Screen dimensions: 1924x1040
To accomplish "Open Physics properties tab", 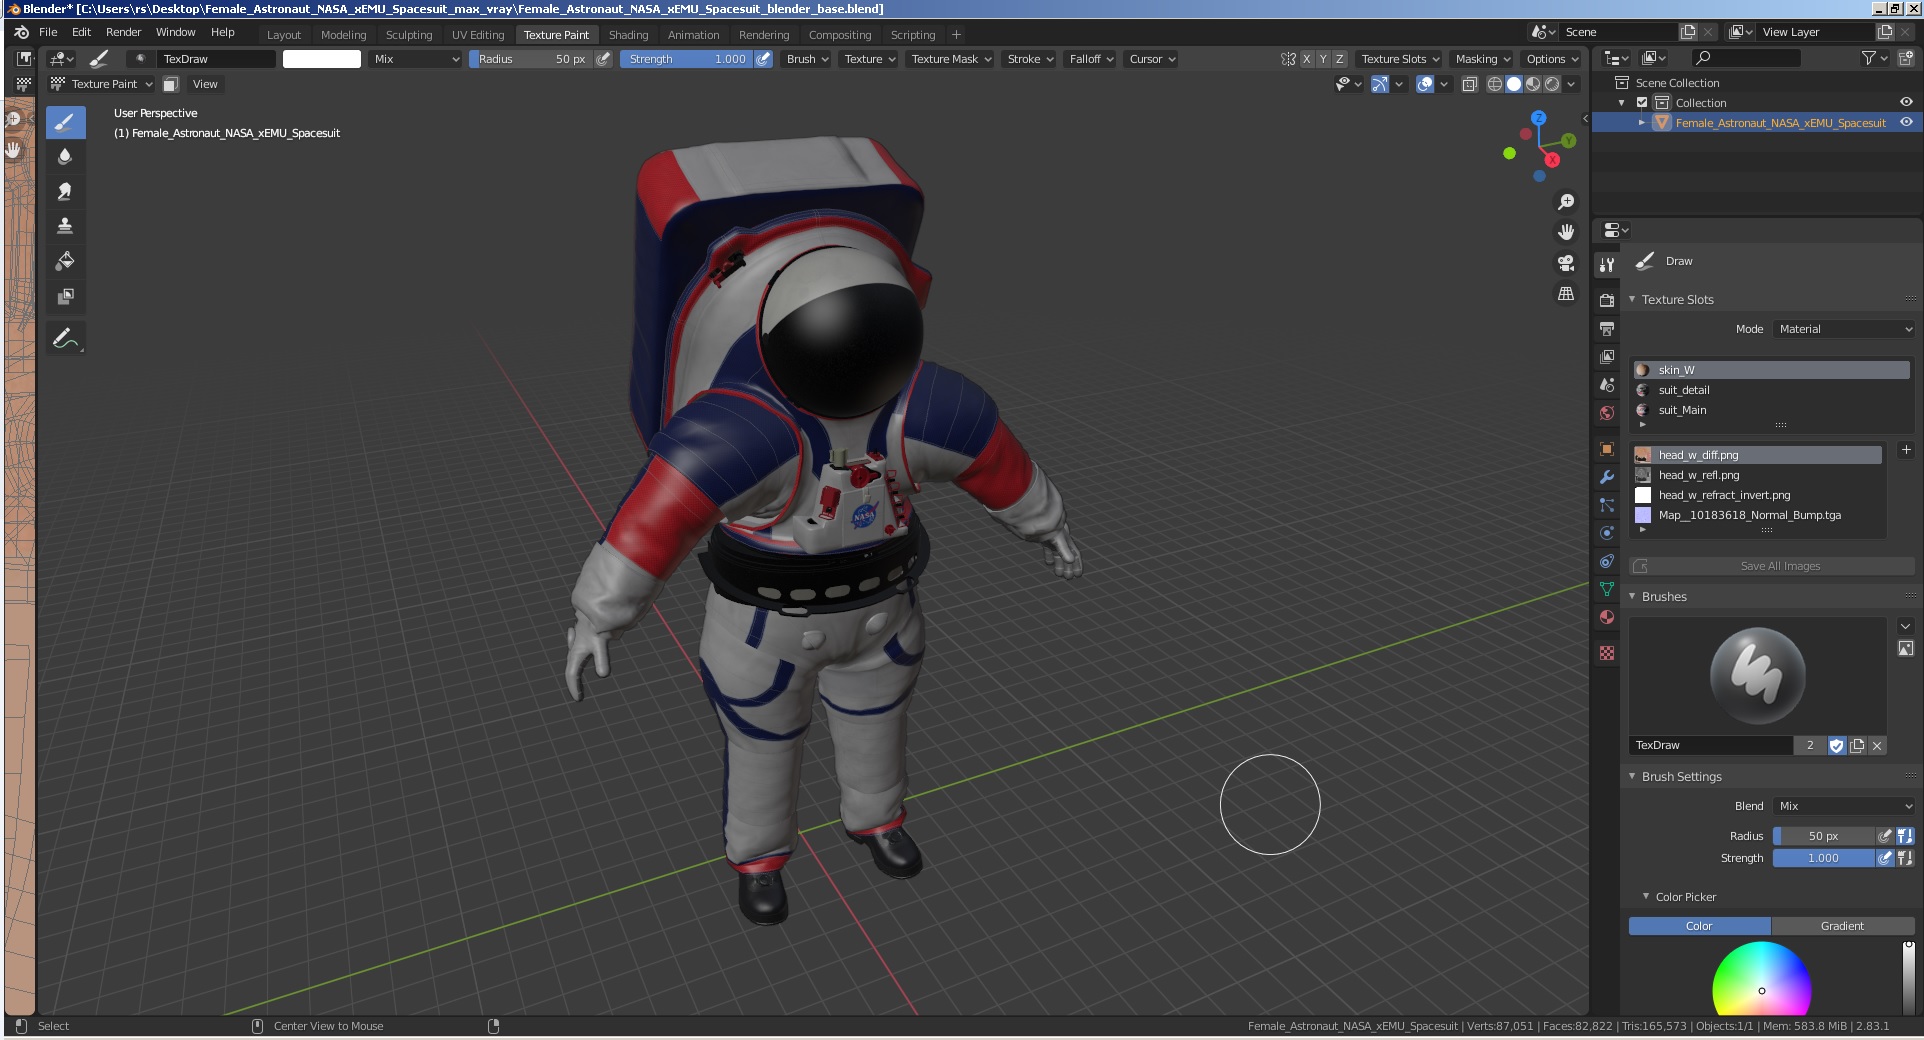I will pos(1607,533).
